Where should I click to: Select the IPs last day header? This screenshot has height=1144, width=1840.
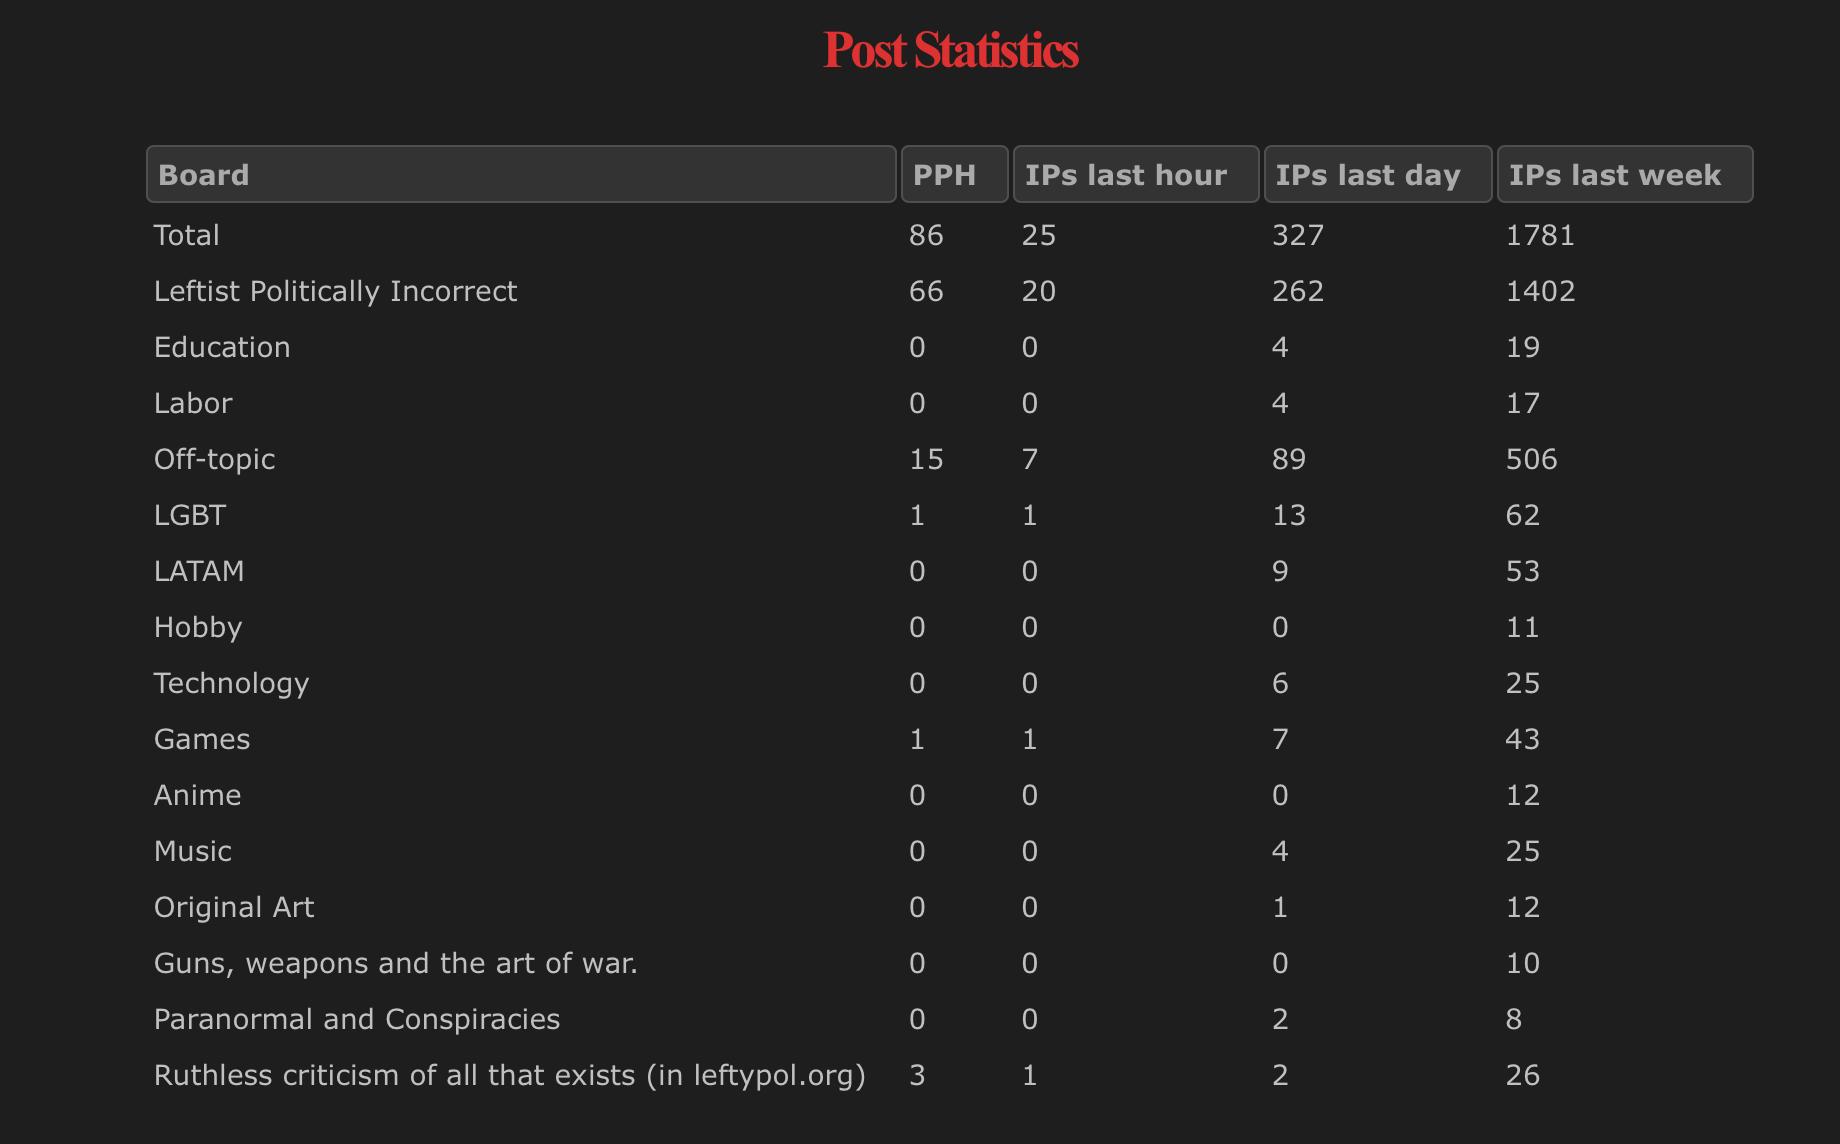[1377, 175]
